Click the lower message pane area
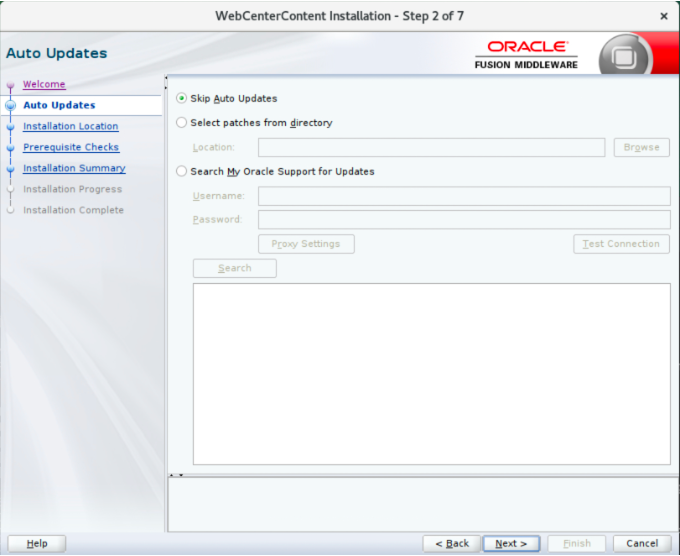This screenshot has width=680, height=556. point(423,505)
